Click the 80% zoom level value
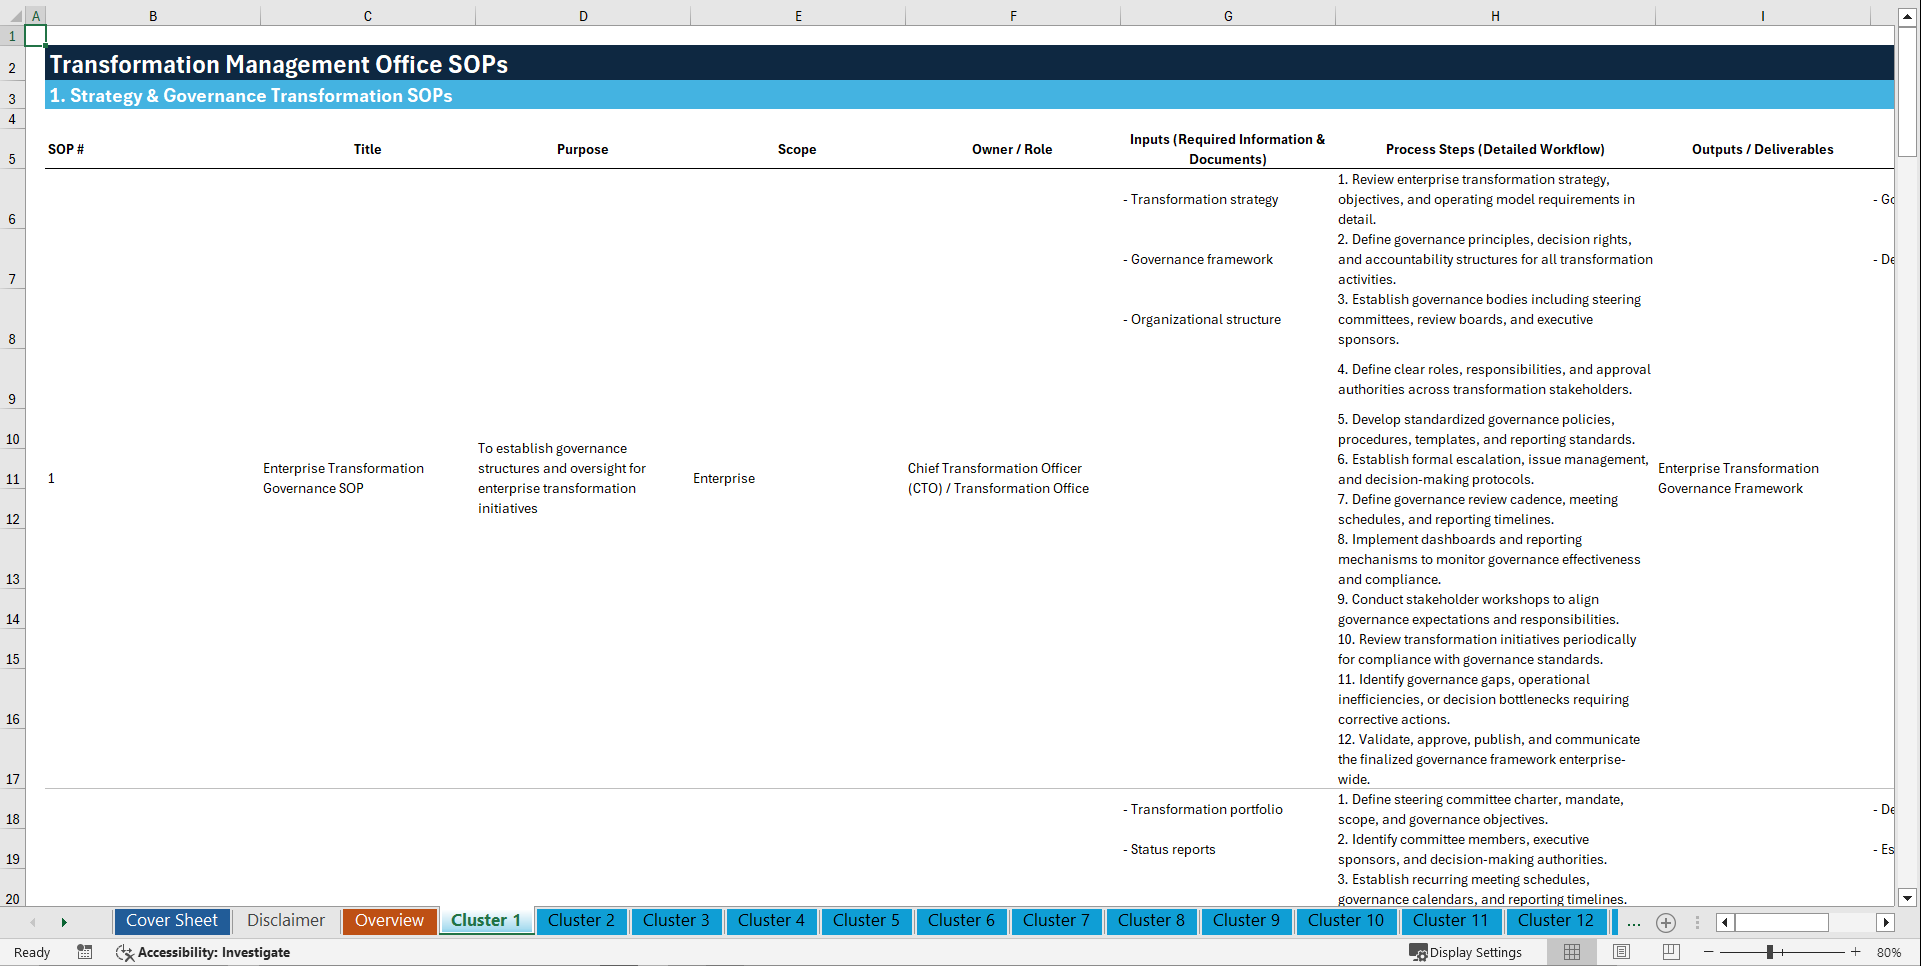1921x966 pixels. point(1889,952)
